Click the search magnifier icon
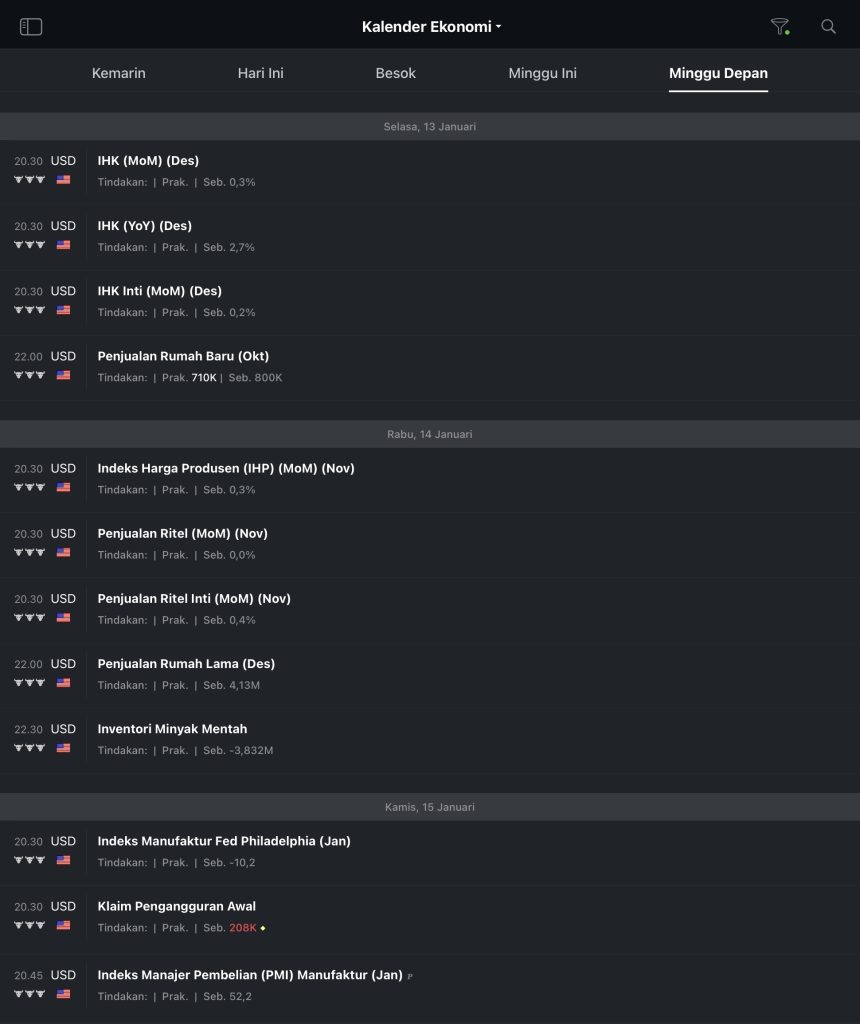 828,27
